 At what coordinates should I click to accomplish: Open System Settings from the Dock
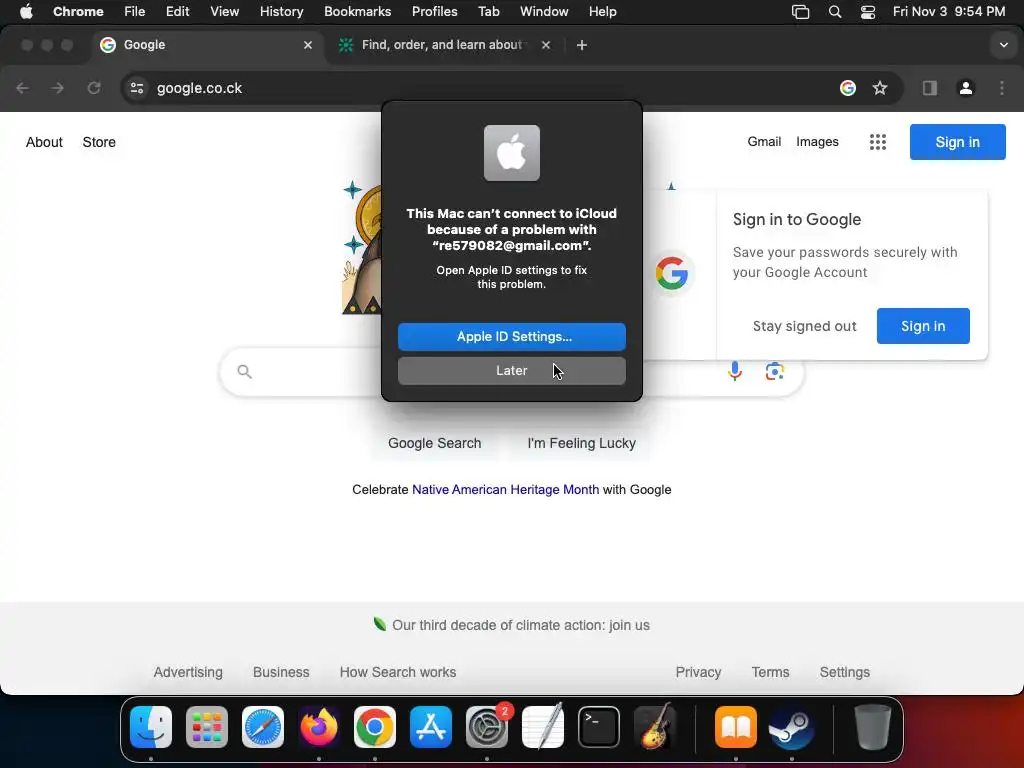(487, 727)
